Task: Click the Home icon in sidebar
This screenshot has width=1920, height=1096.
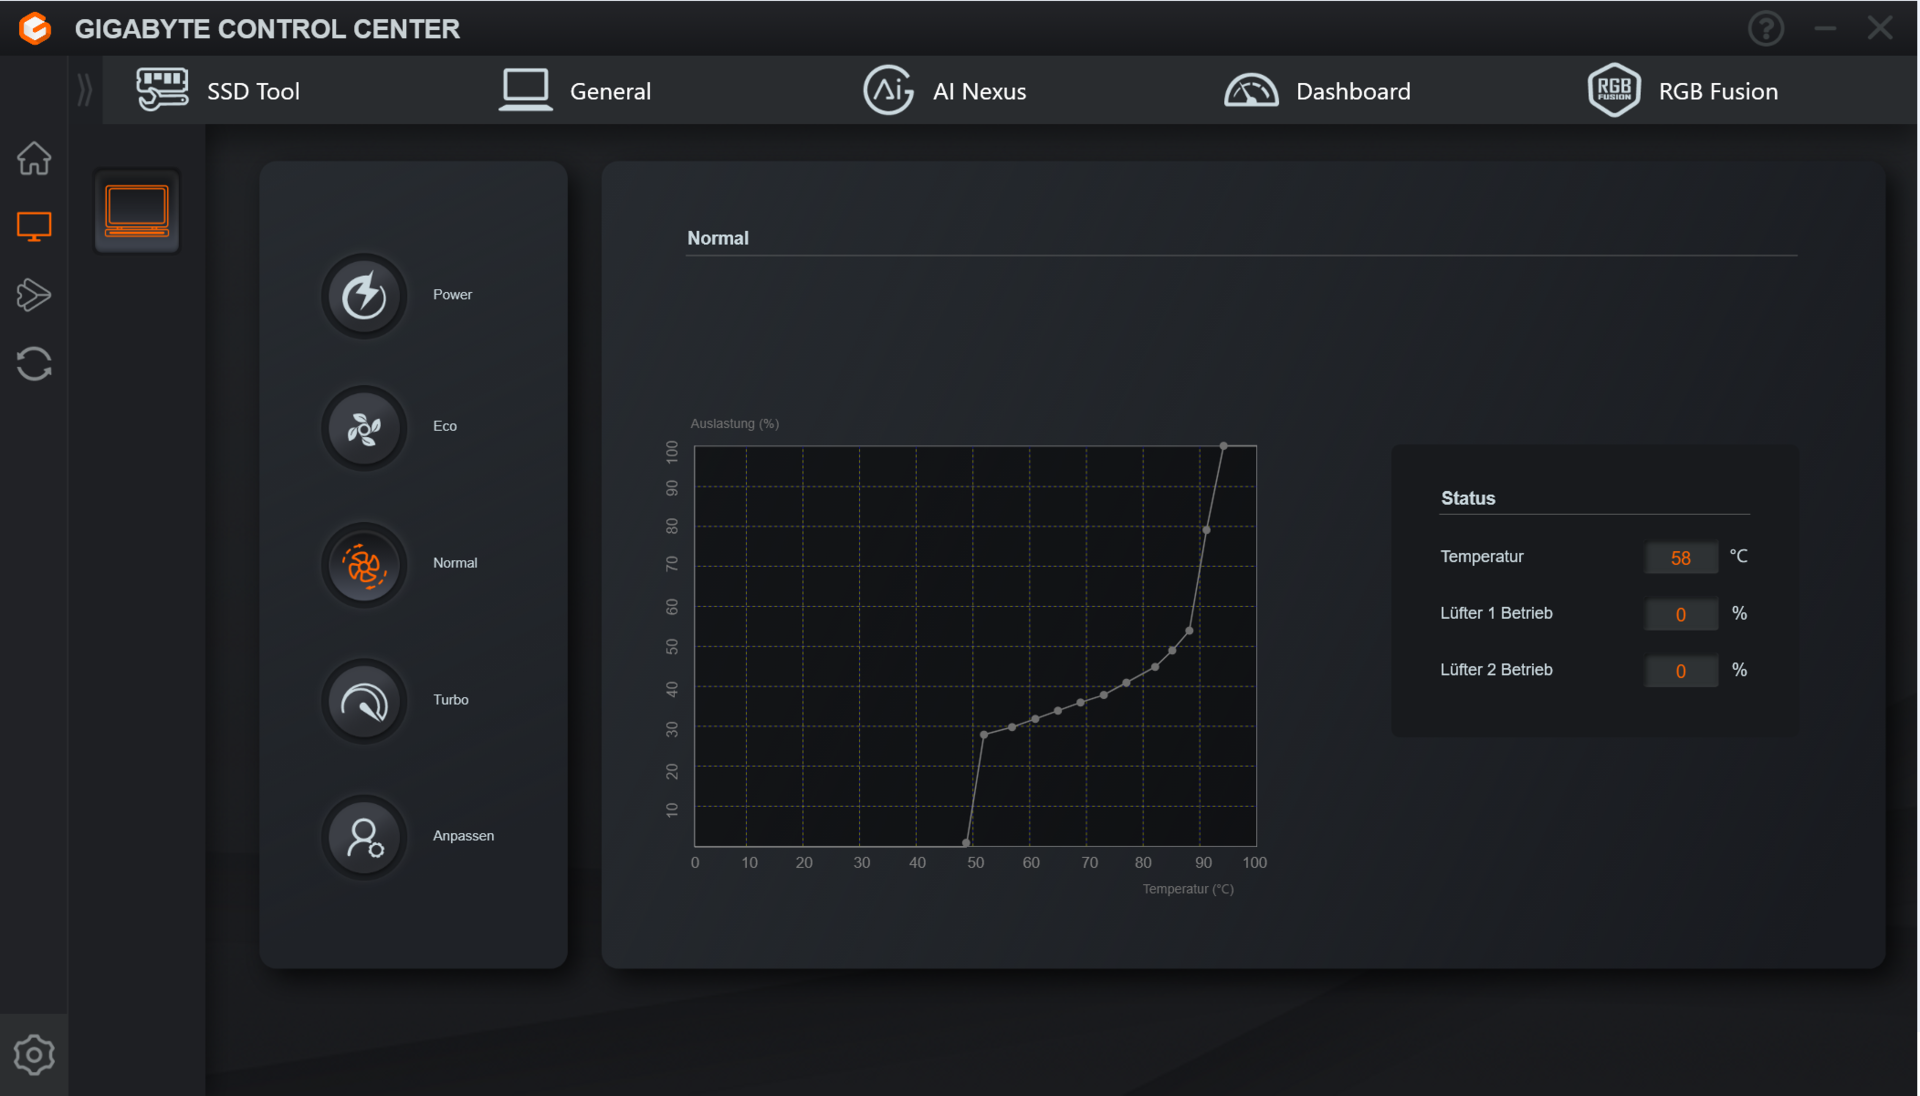Action: tap(34, 158)
